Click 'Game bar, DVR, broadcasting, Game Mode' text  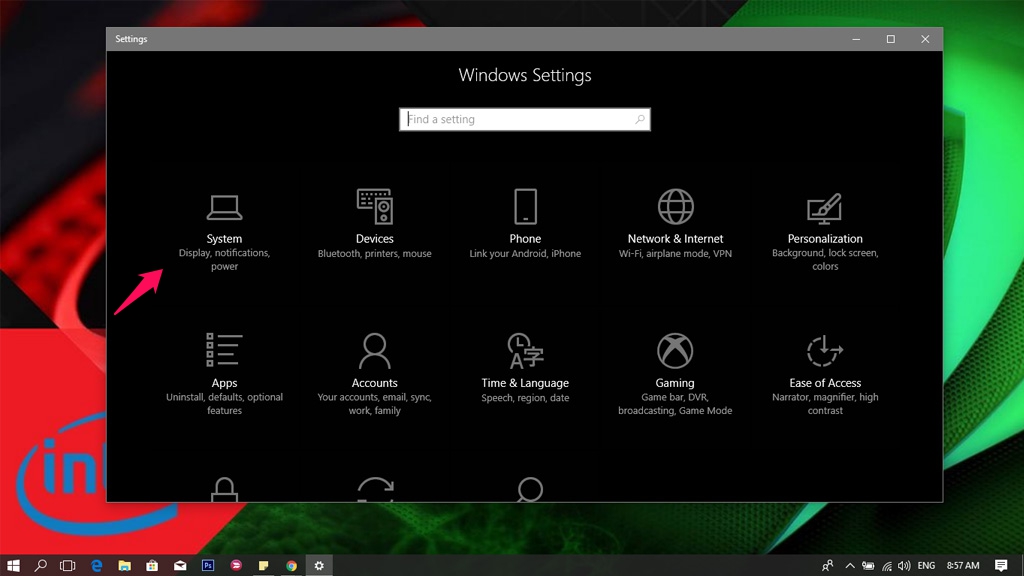click(675, 404)
